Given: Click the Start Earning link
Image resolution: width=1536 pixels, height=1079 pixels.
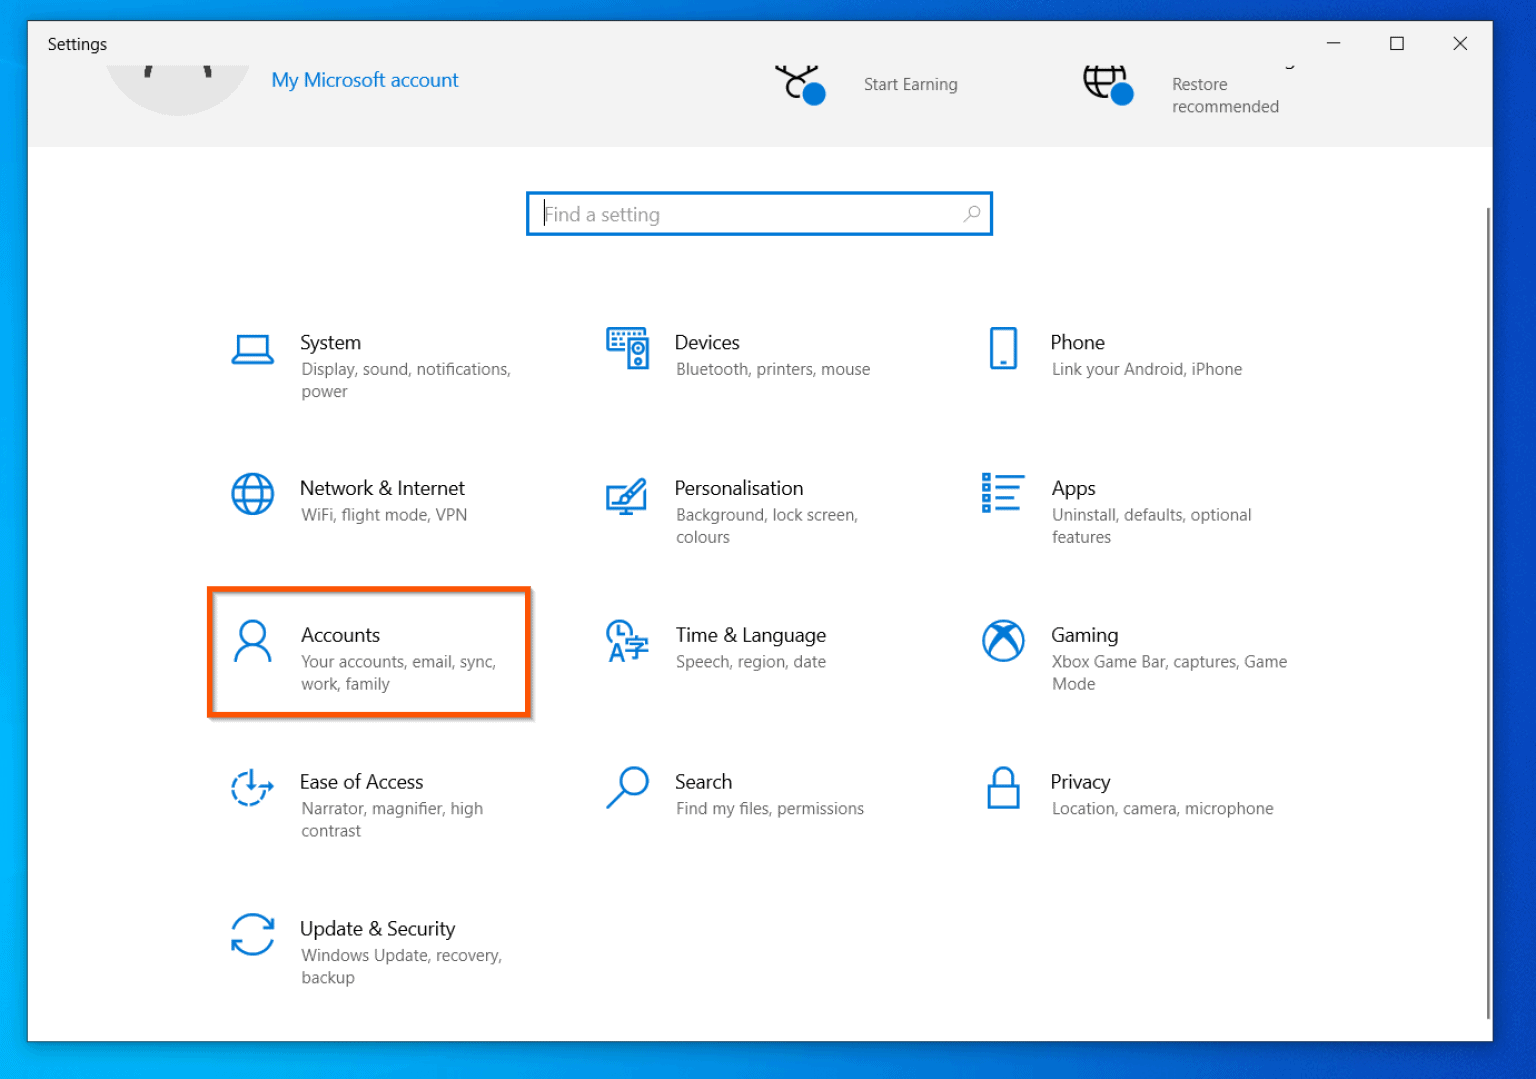Looking at the screenshot, I should click(910, 84).
